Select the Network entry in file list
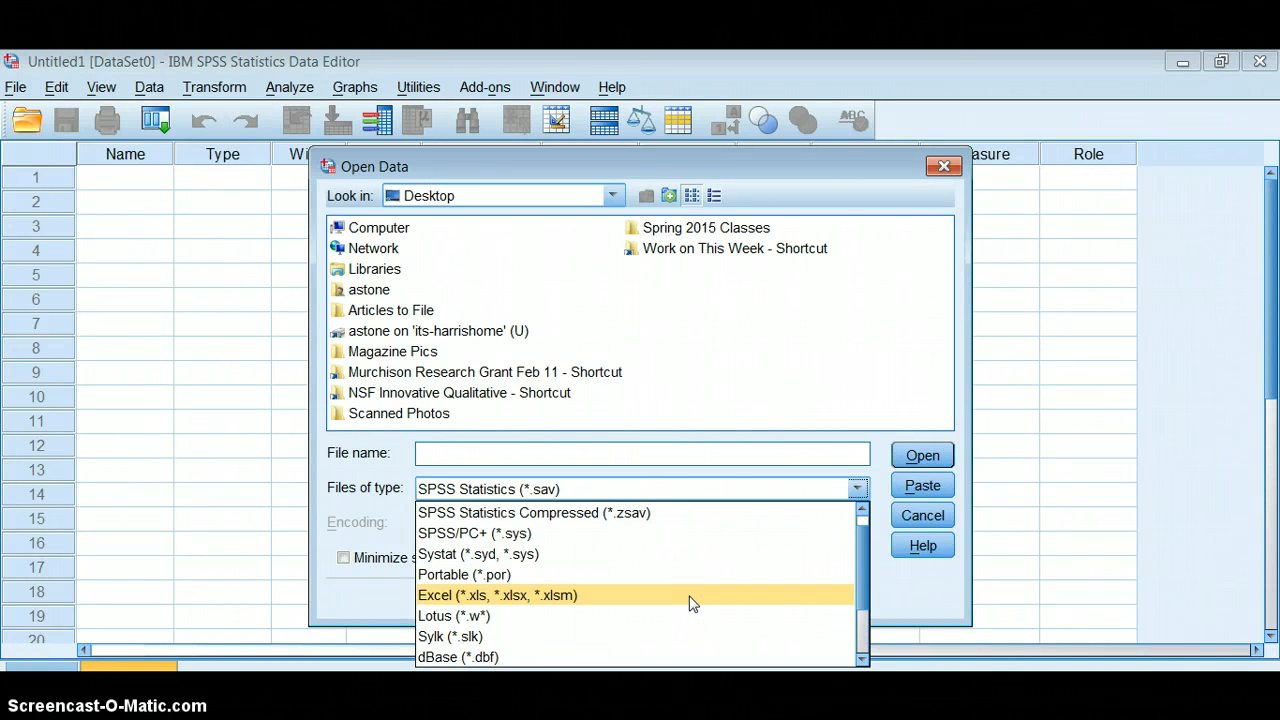The width and height of the screenshot is (1280, 720). pos(365,248)
